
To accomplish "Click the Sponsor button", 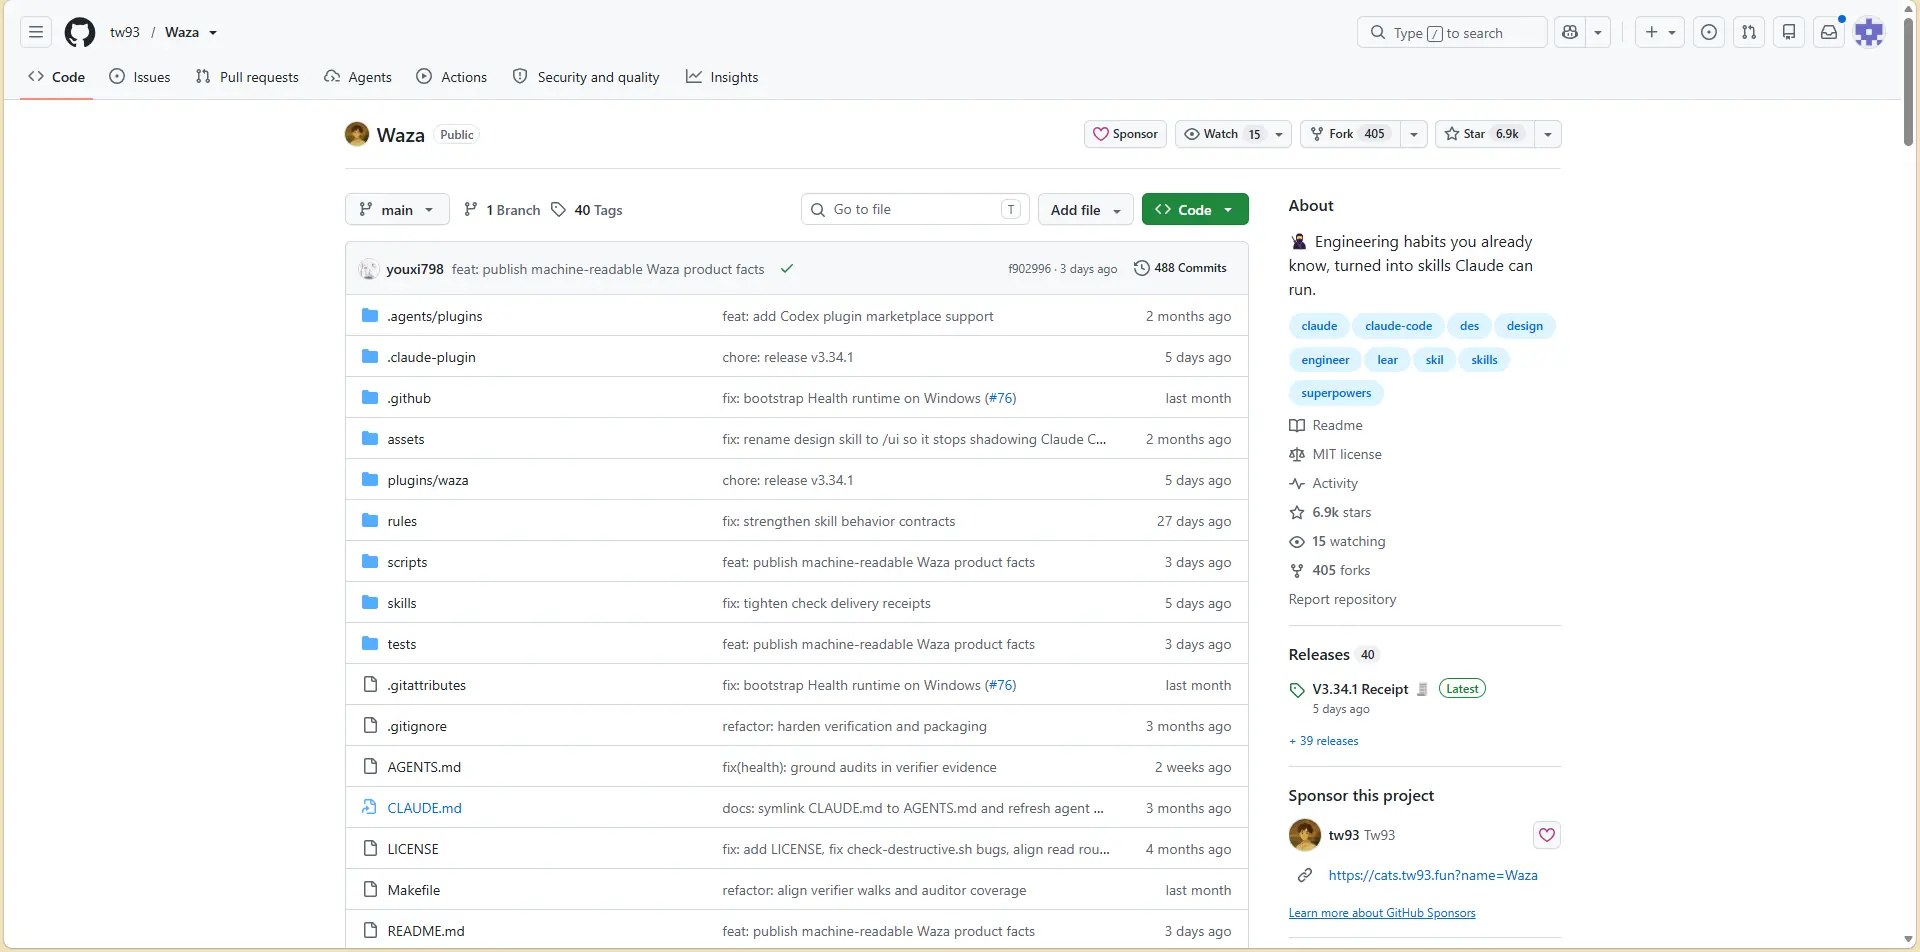I will point(1125,134).
